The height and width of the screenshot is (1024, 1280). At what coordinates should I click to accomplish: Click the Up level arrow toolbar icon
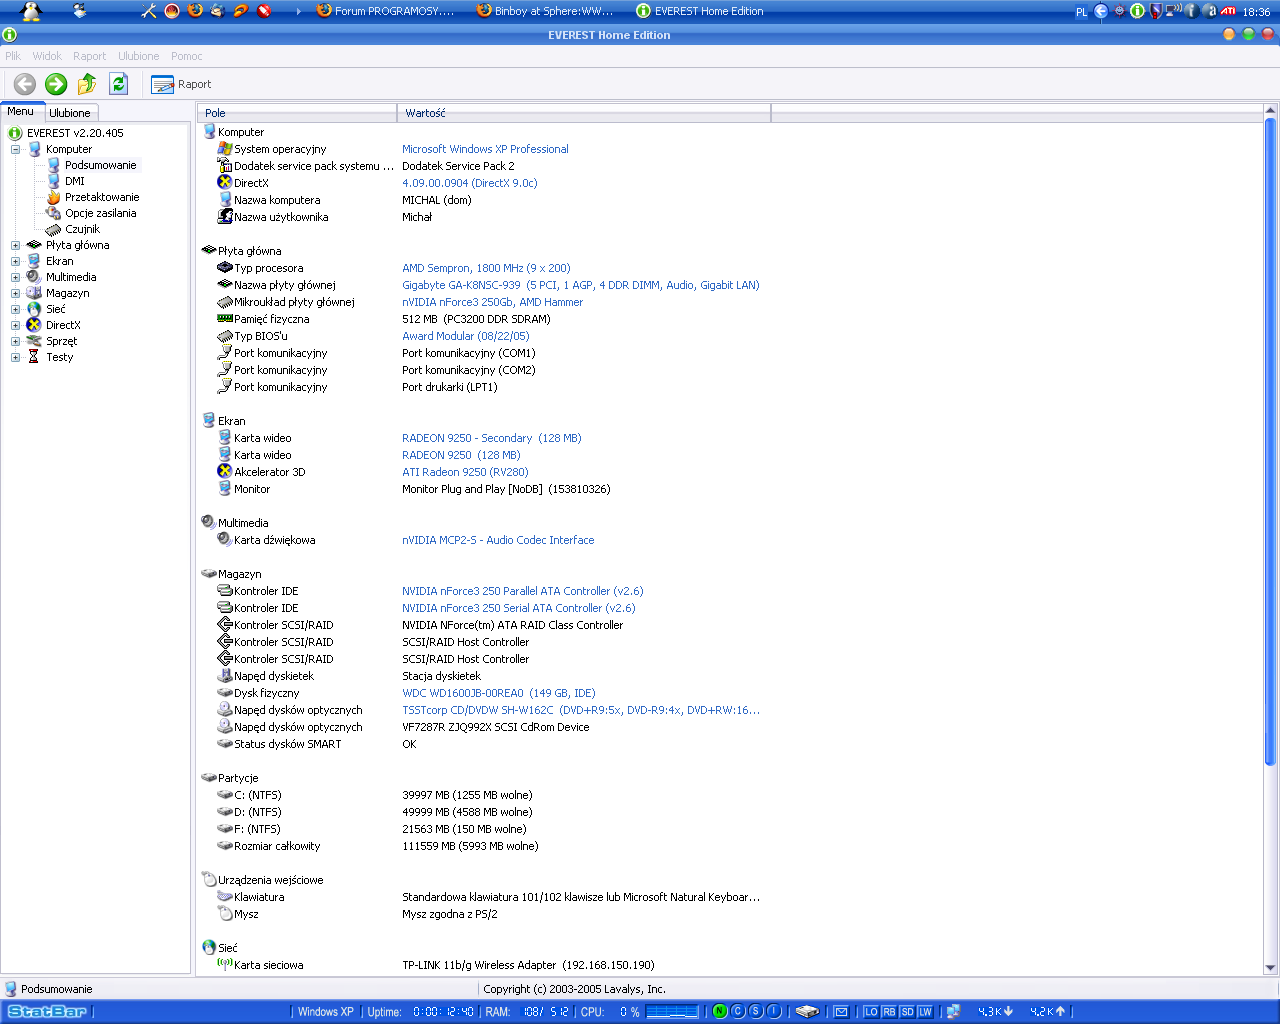(x=87, y=84)
